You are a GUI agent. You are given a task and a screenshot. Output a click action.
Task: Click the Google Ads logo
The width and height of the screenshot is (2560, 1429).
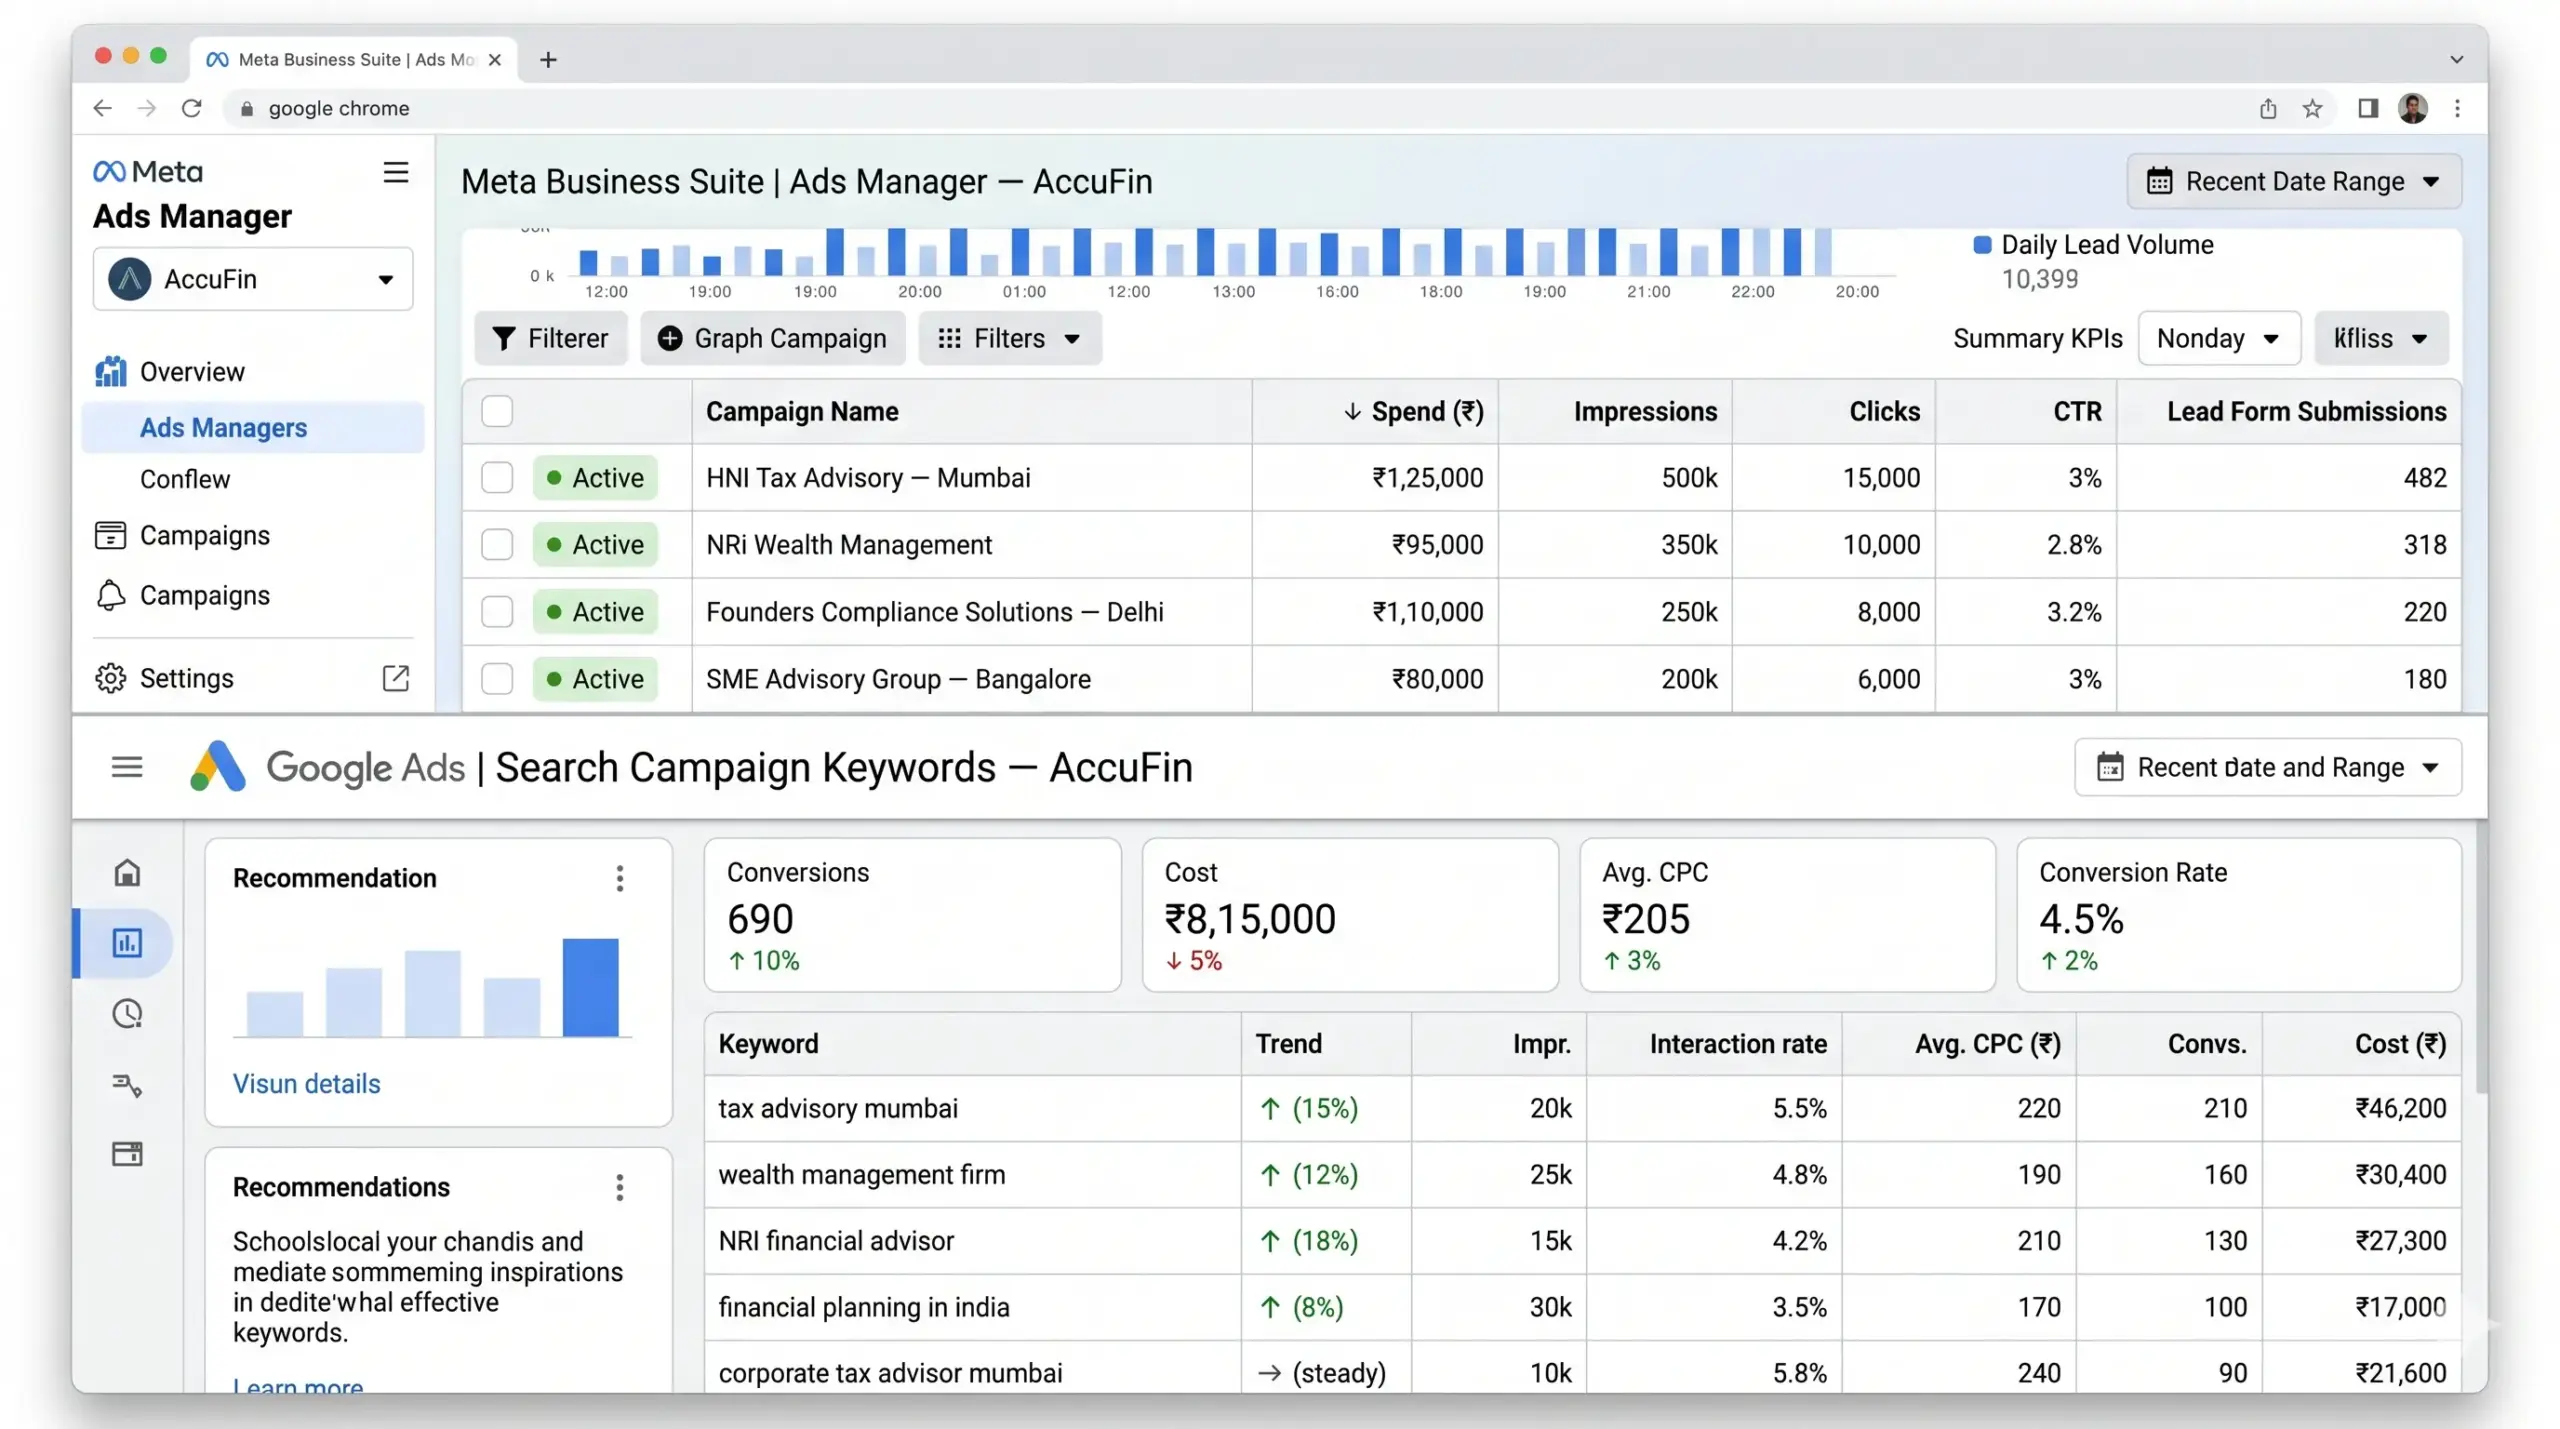pos(218,767)
